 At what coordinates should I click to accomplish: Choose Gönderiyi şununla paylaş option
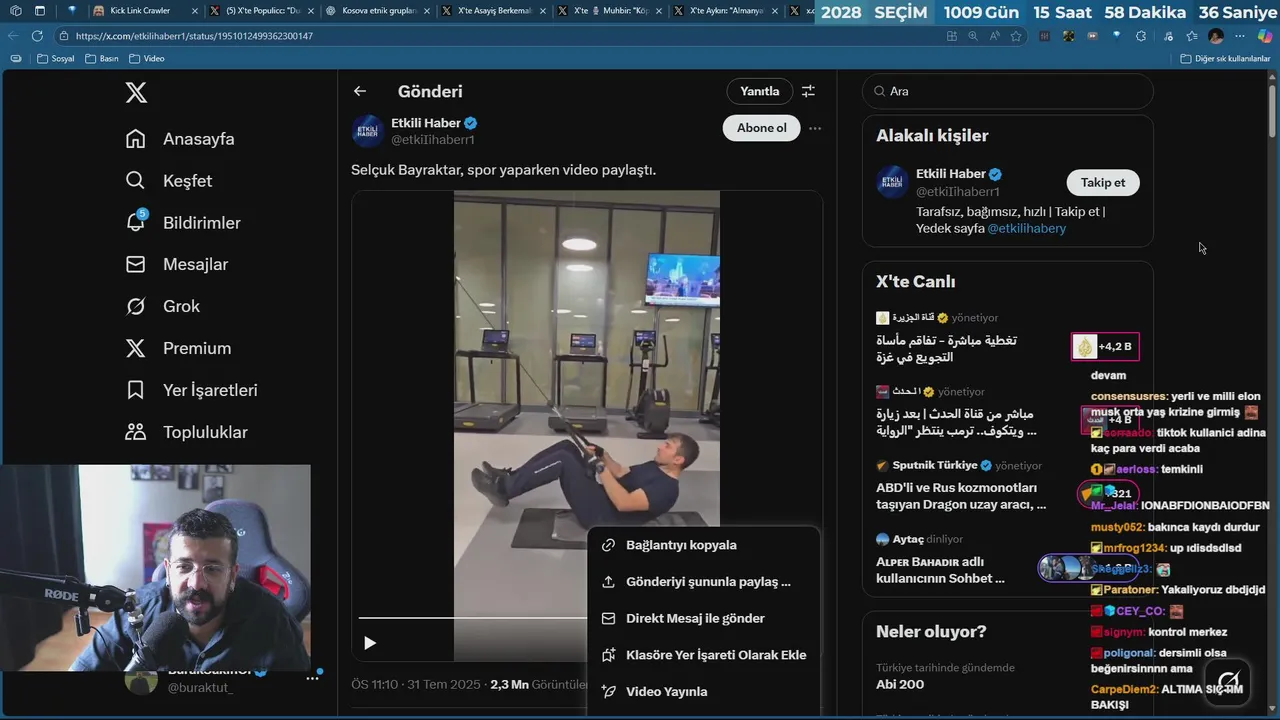coord(703,582)
